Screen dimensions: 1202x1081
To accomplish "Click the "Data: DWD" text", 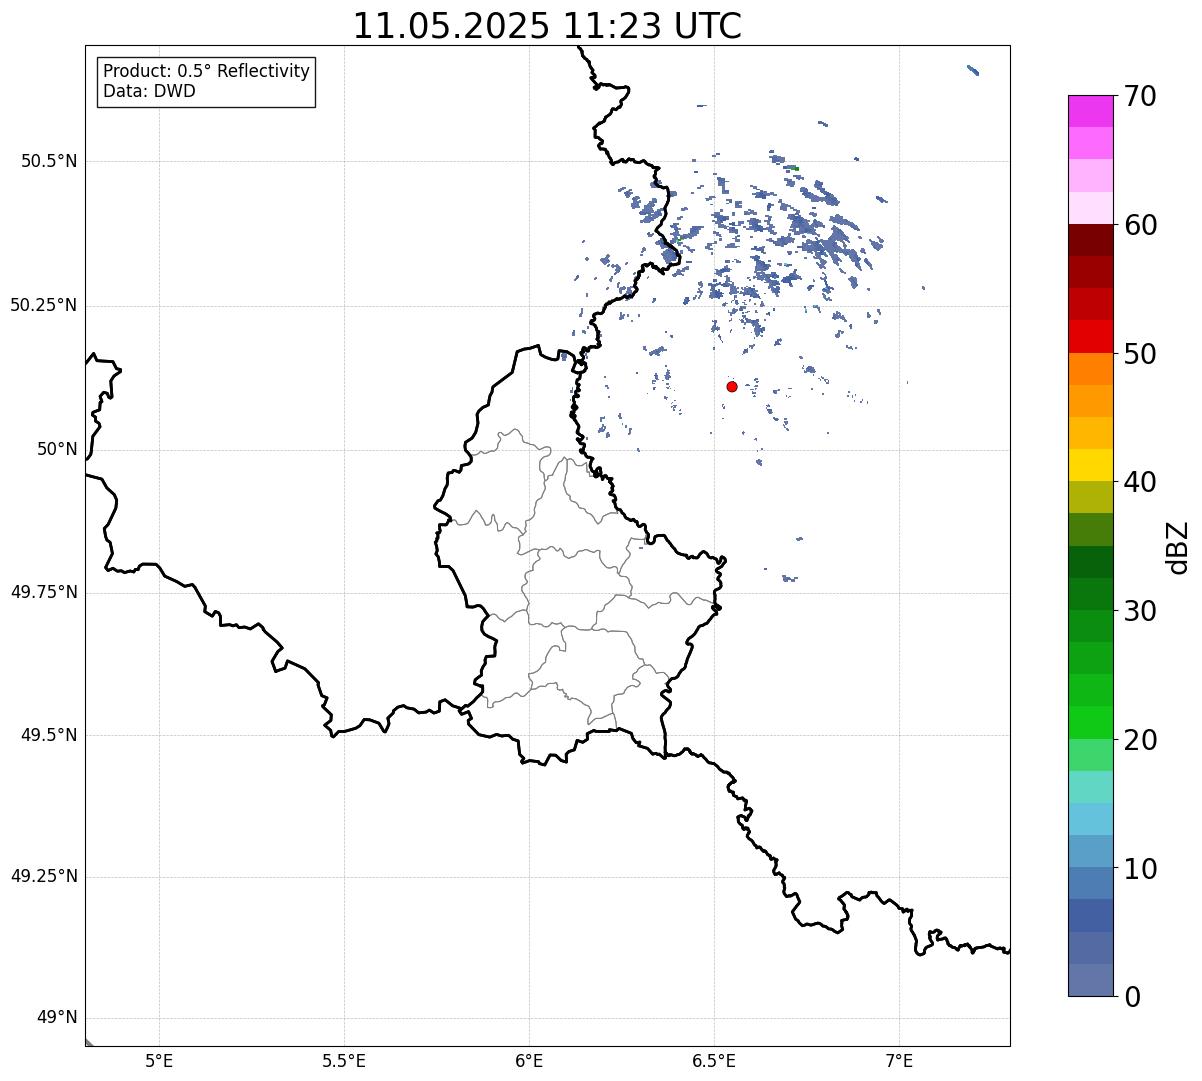I will pos(150,91).
